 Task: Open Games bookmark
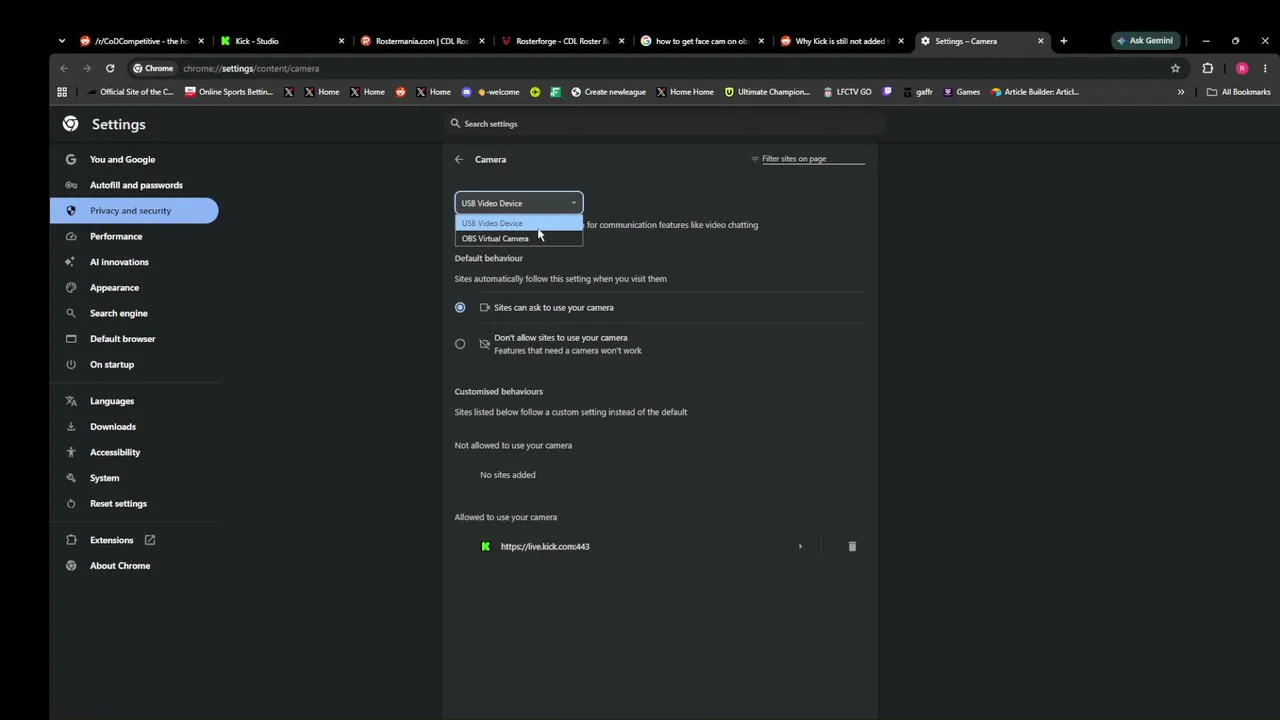[x=961, y=92]
